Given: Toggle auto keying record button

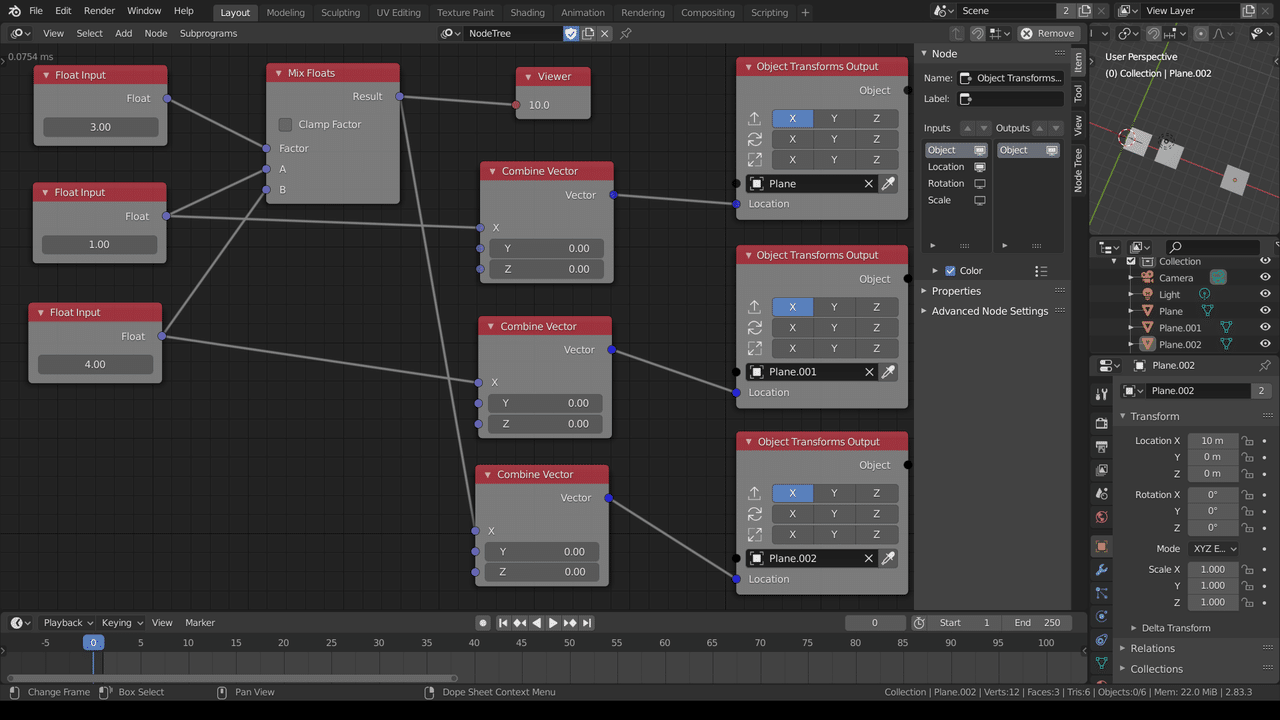Looking at the screenshot, I should 483,623.
